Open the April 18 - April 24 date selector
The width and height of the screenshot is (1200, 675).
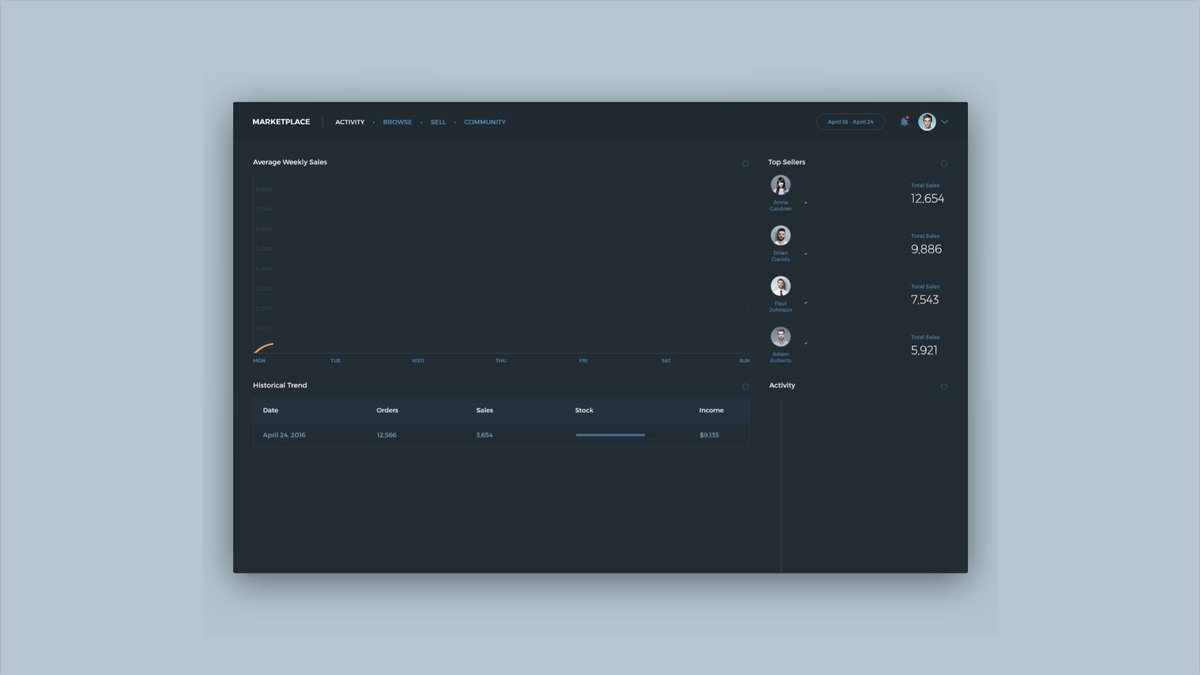click(850, 121)
